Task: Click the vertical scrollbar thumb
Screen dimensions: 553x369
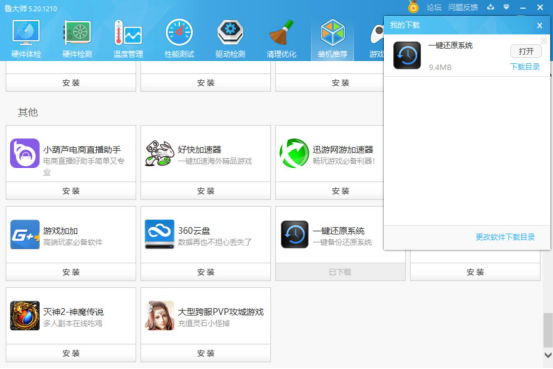Action: [x=548, y=330]
